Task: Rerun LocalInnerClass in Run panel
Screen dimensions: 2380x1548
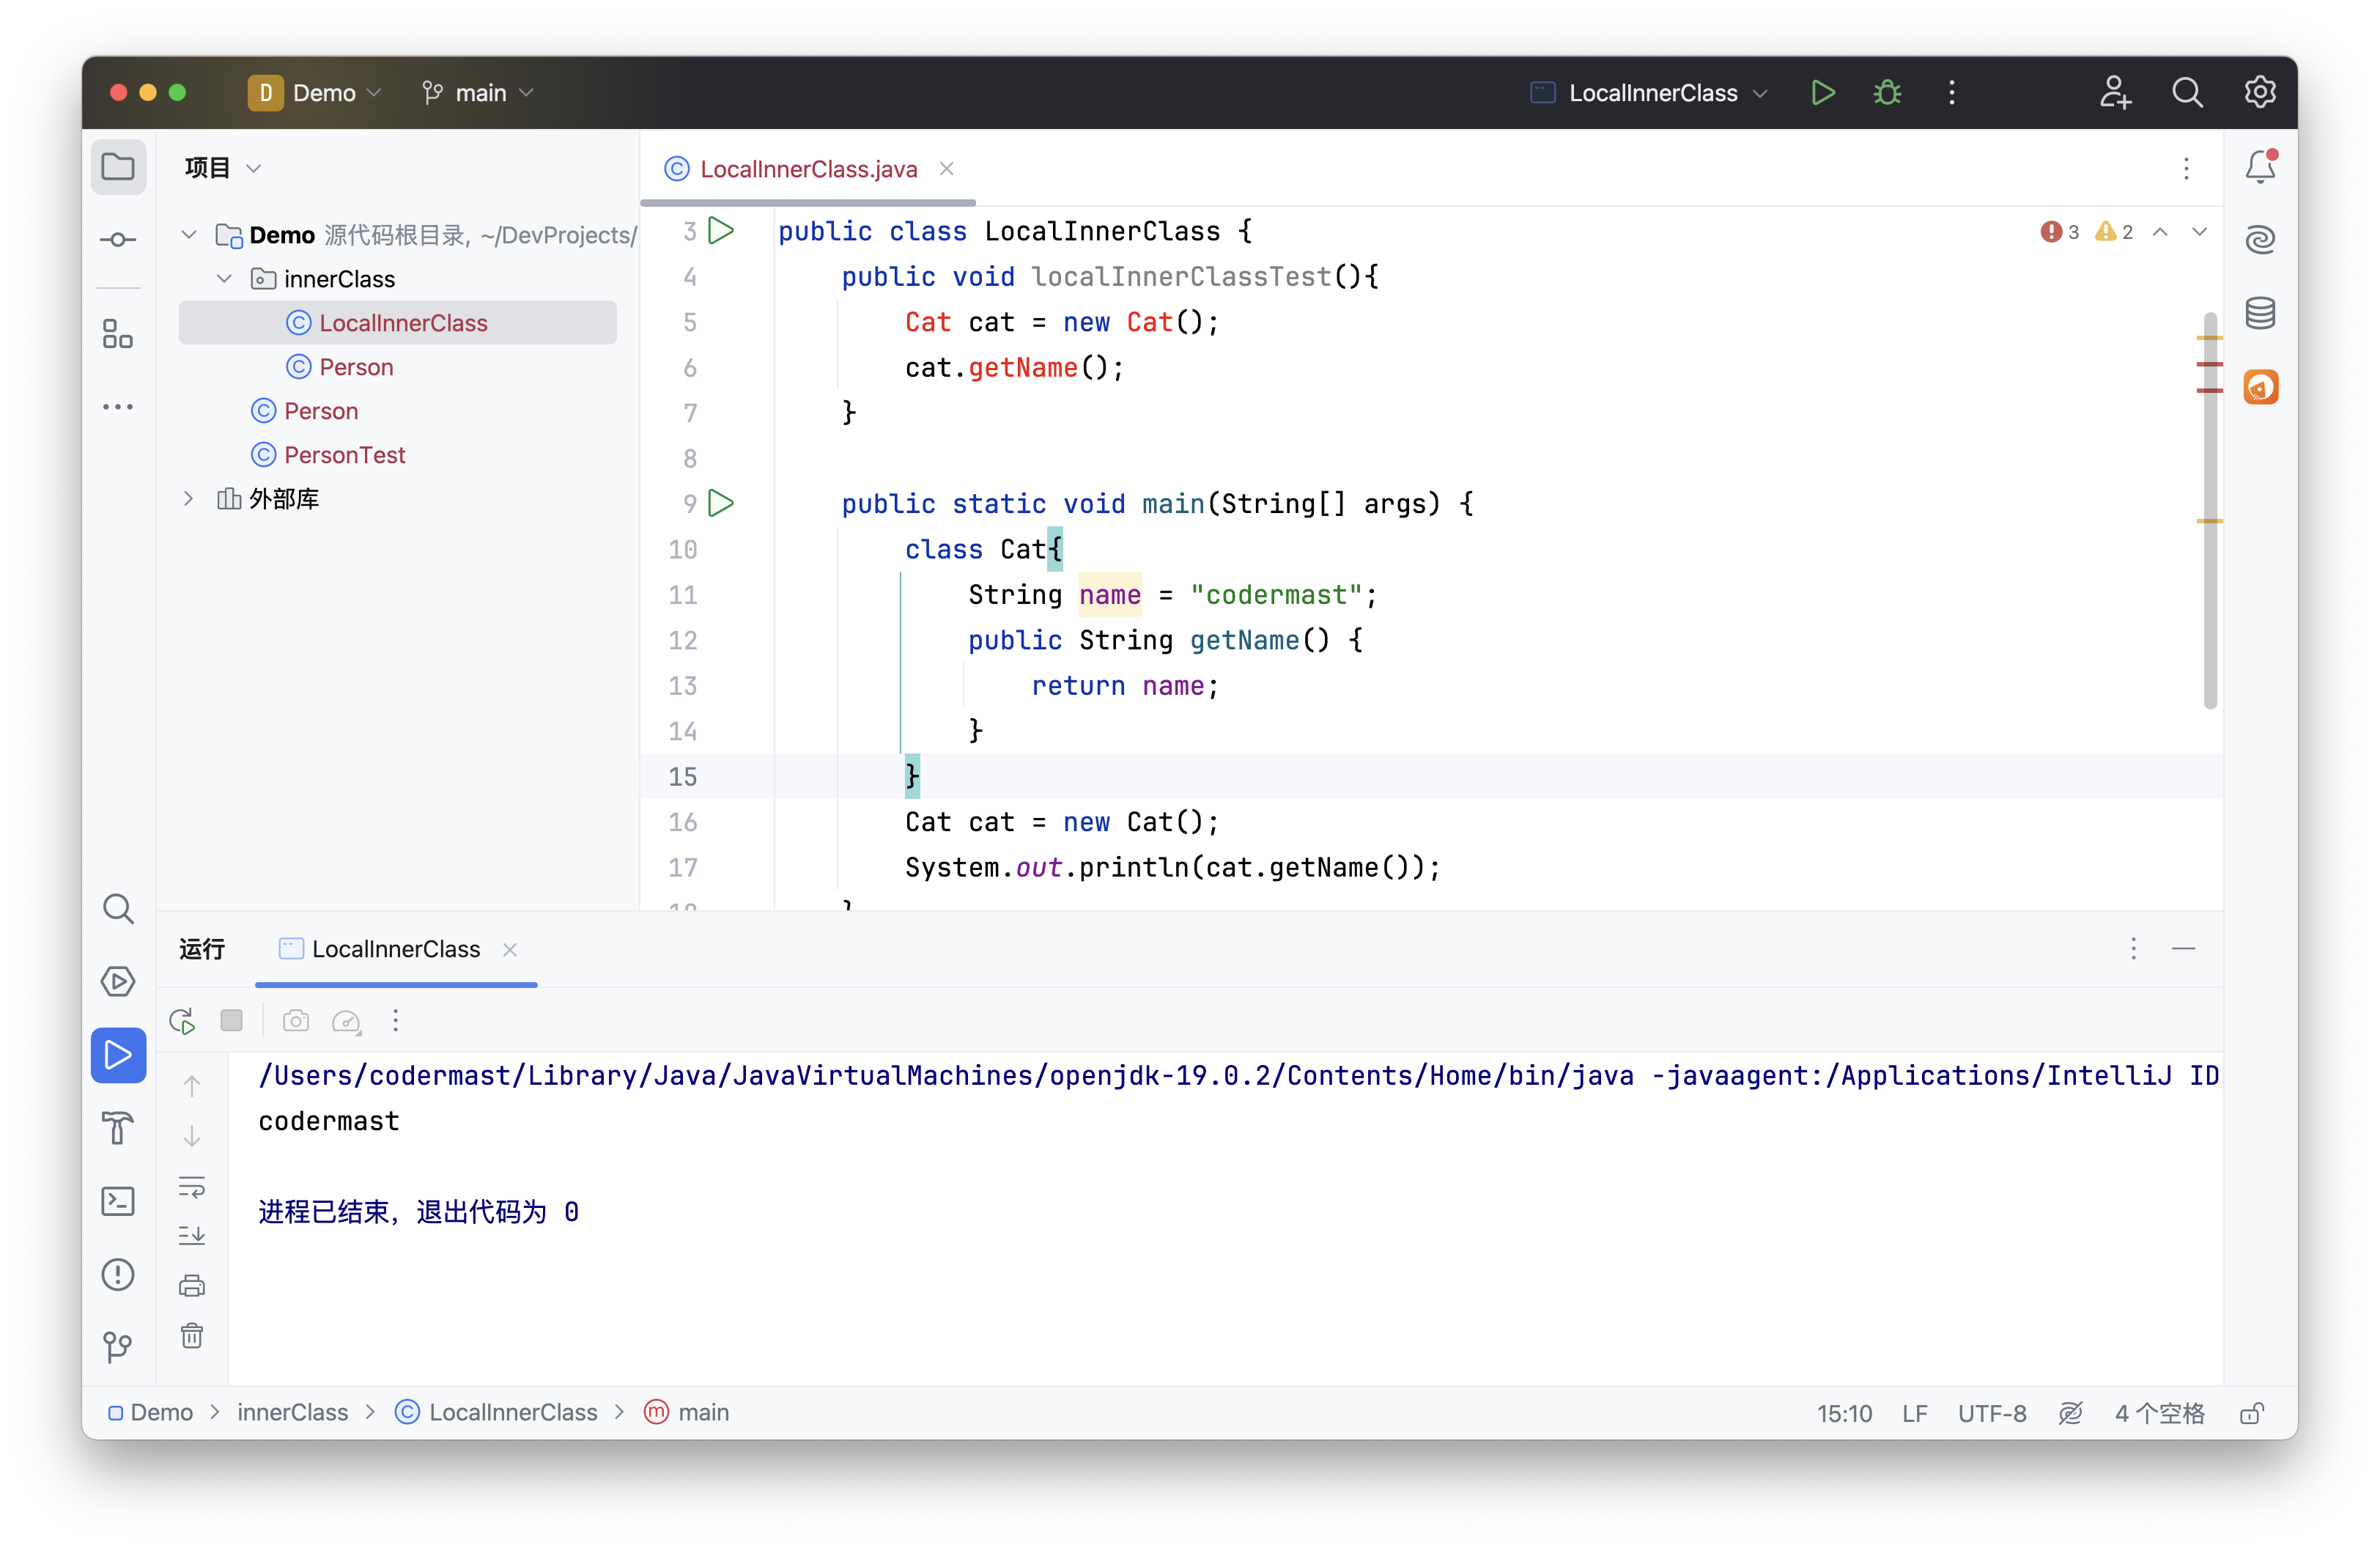Action: pyautogui.click(x=182, y=1020)
